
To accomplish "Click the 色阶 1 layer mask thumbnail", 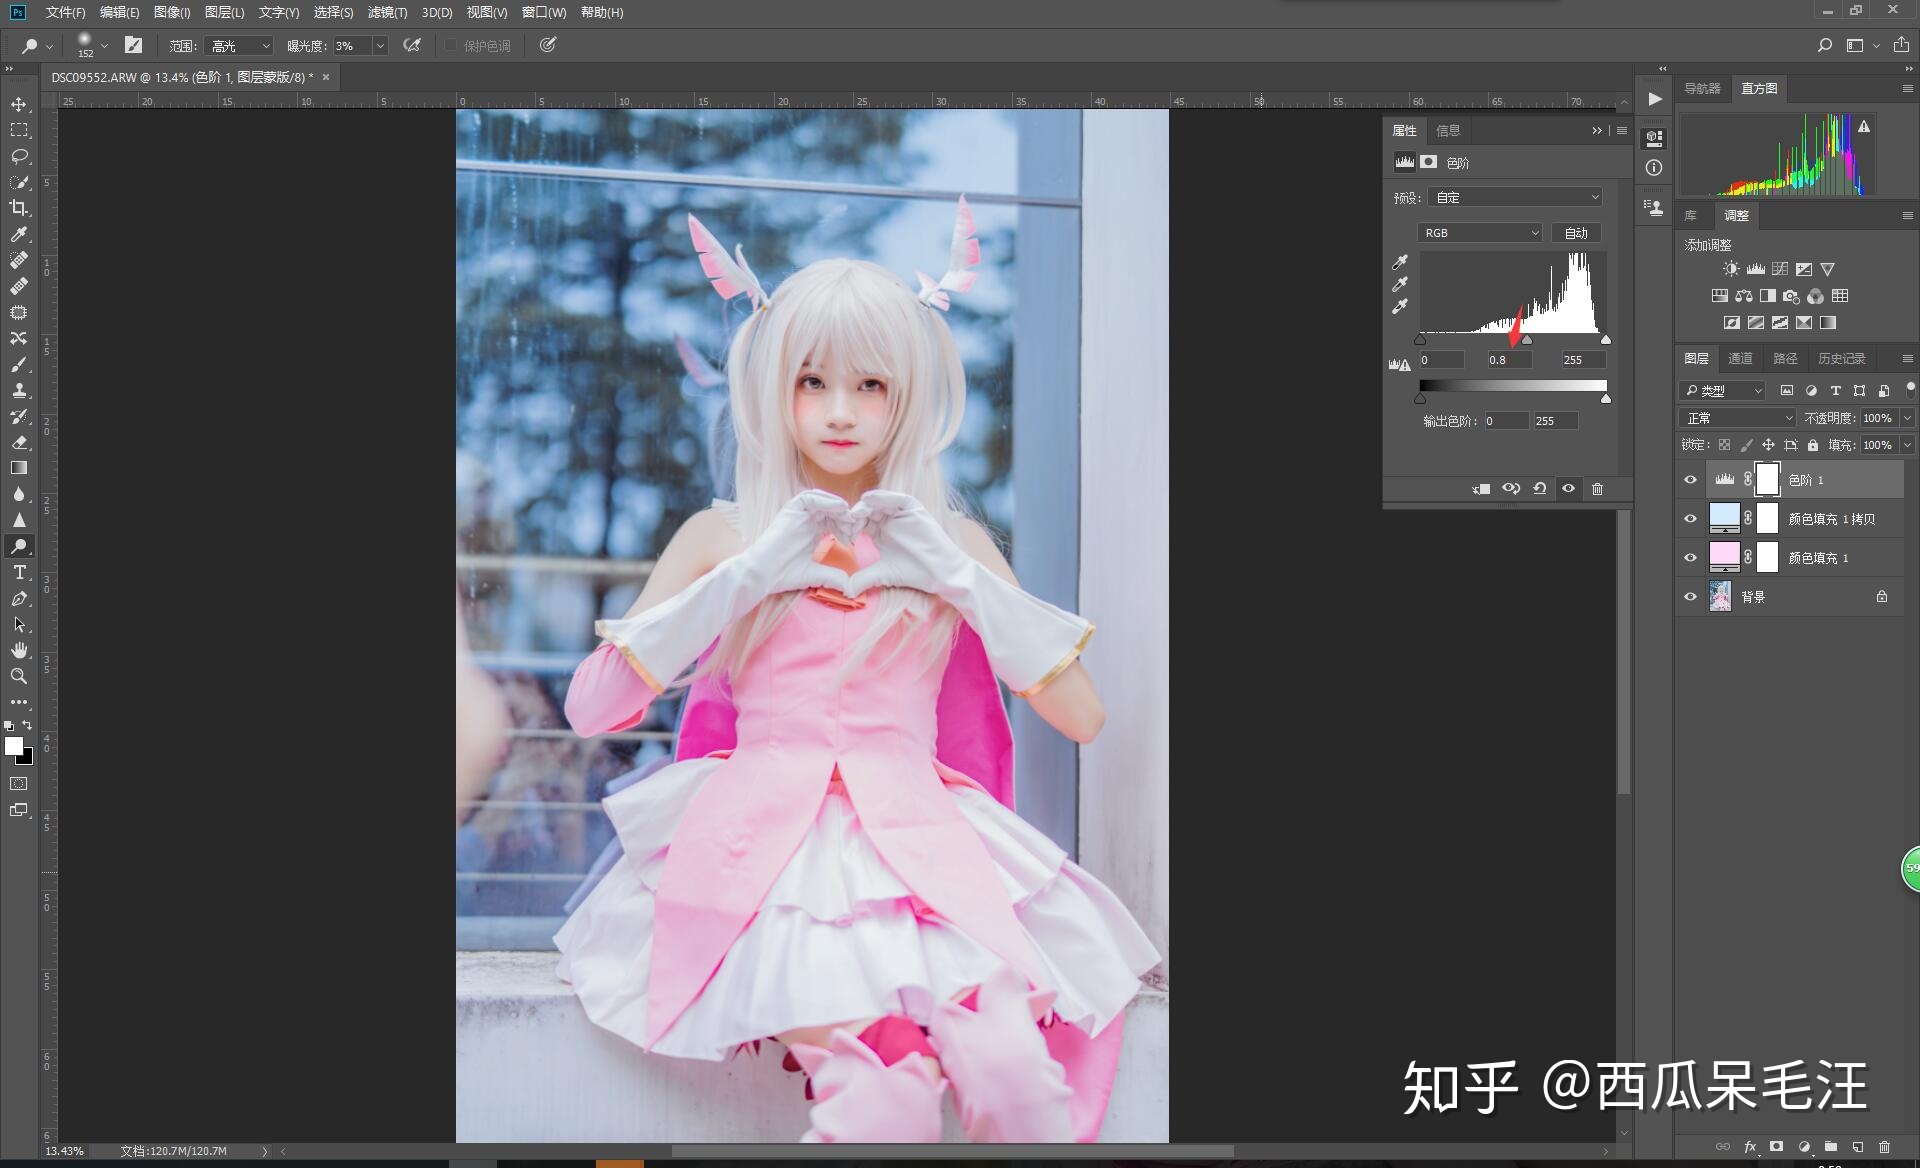I will pos(1768,480).
